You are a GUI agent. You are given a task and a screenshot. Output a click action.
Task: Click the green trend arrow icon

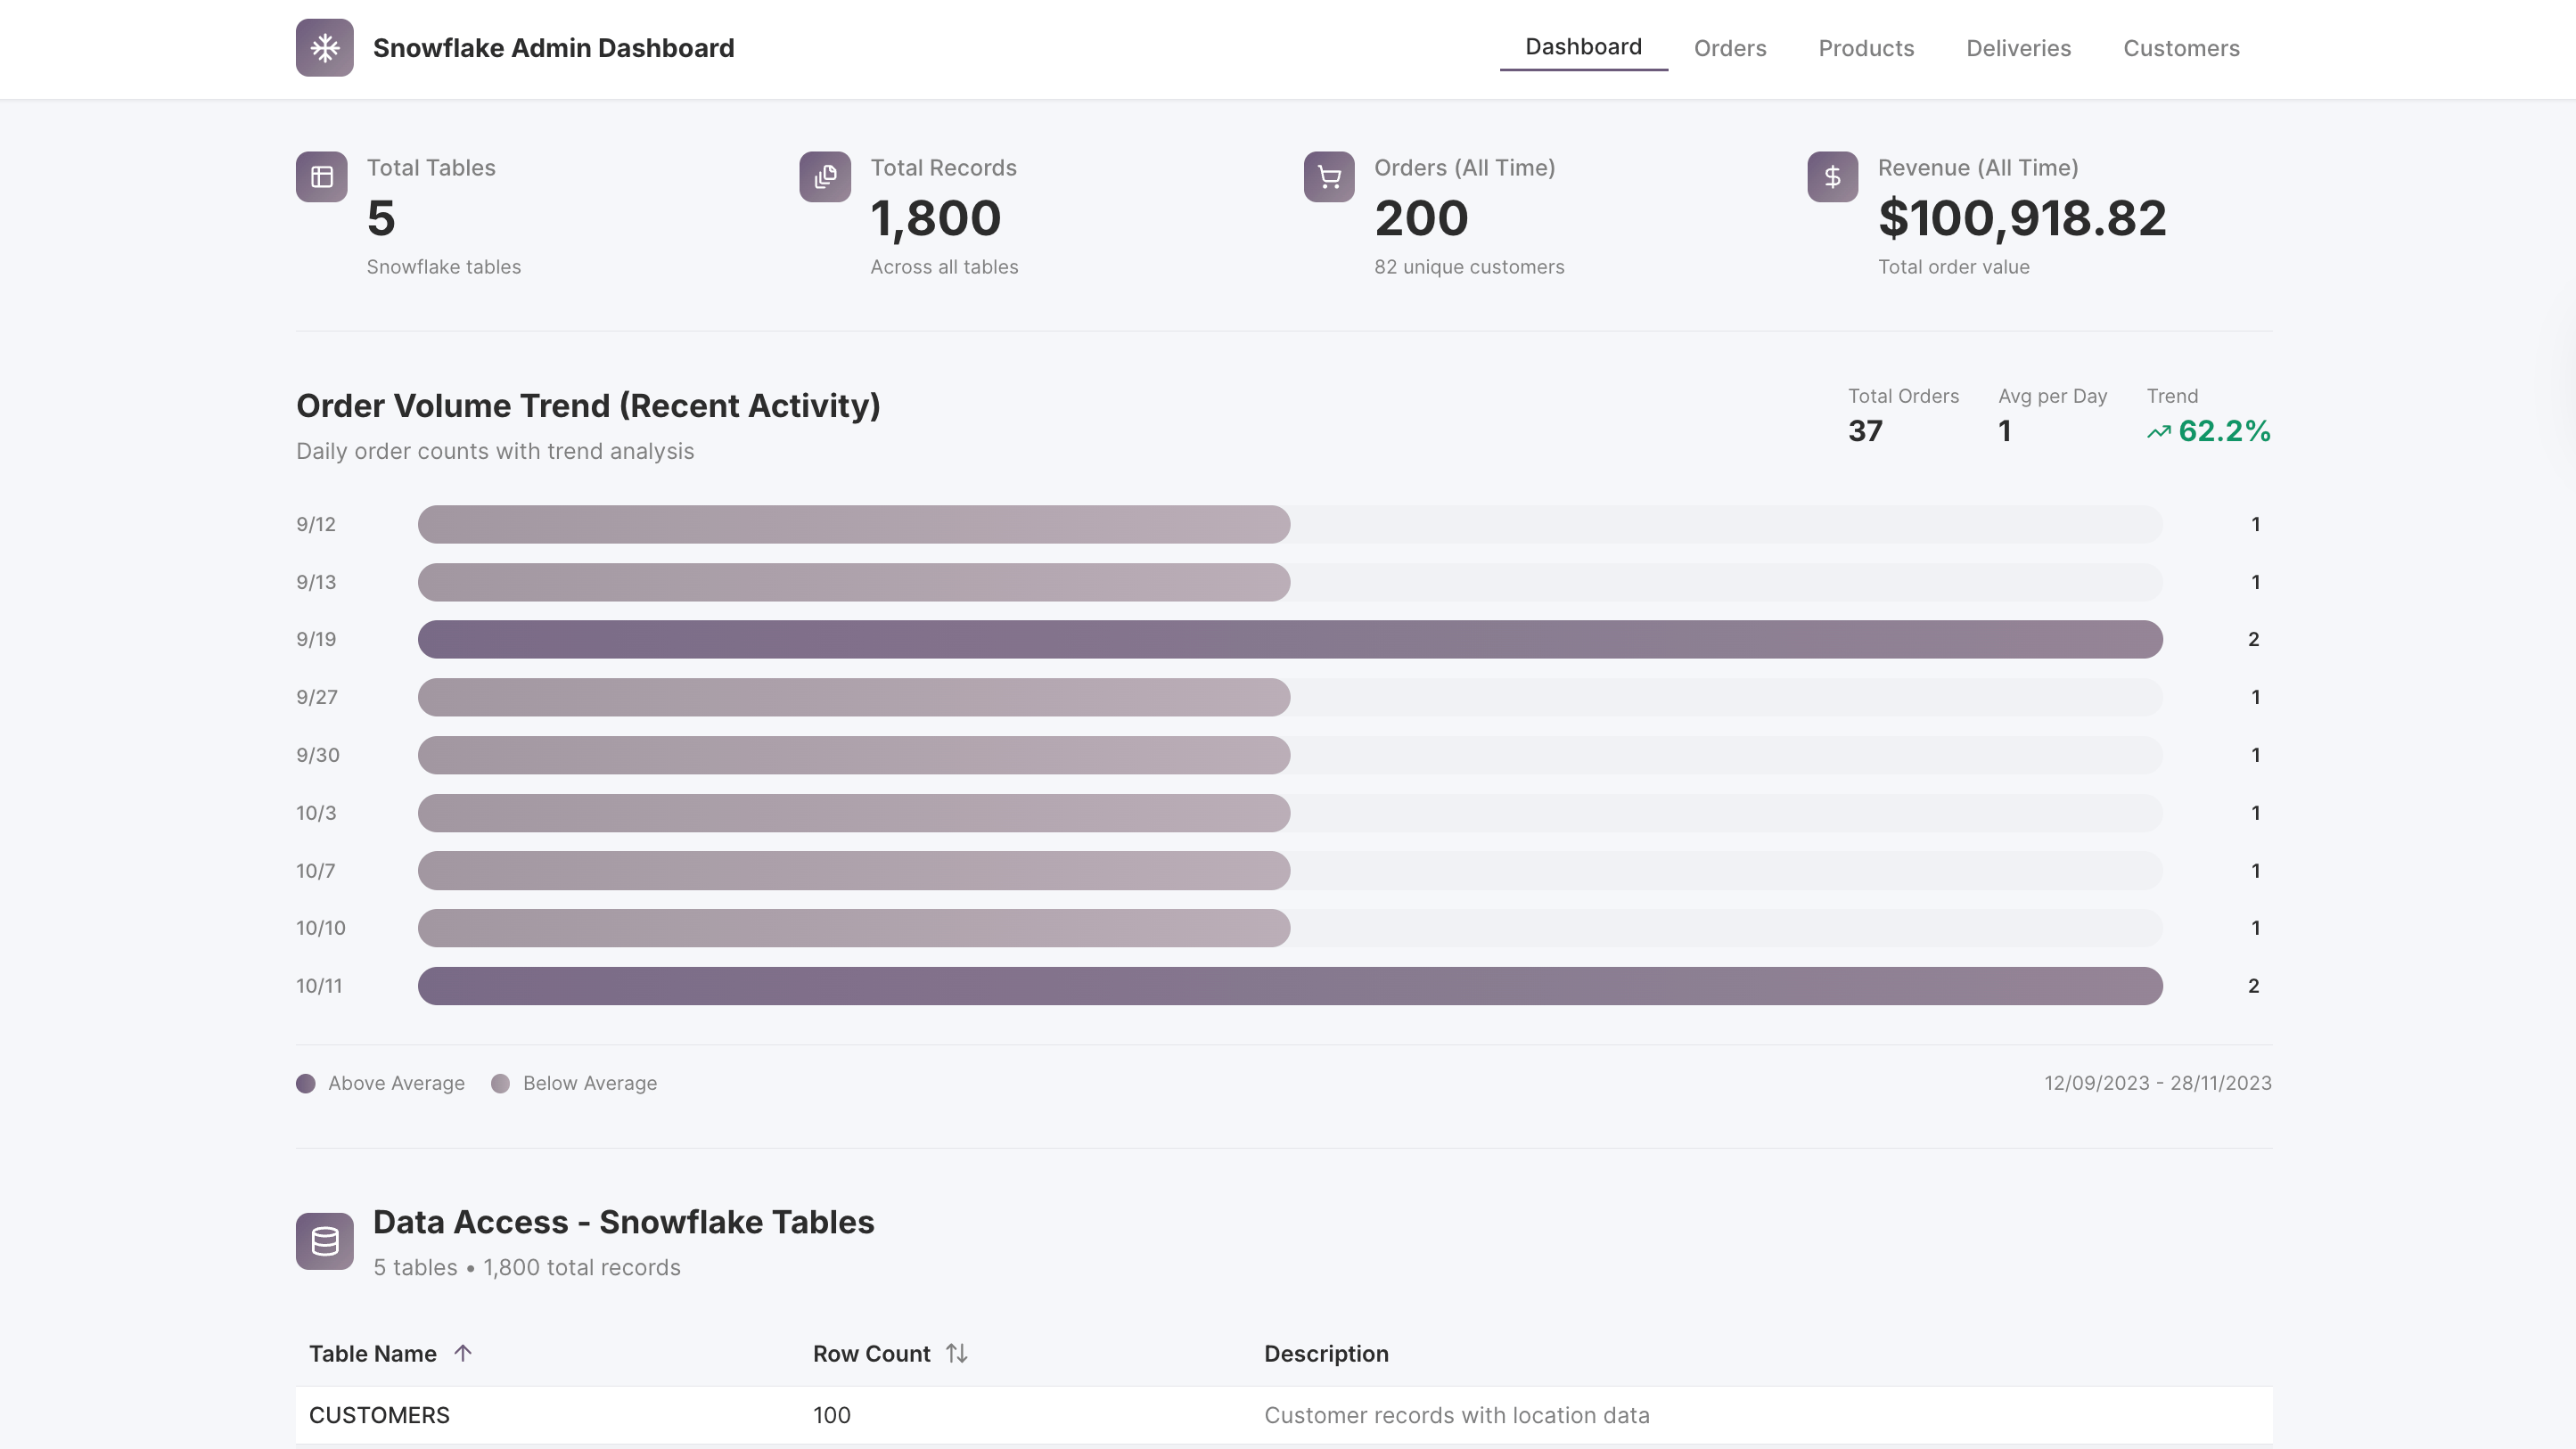[2159, 432]
